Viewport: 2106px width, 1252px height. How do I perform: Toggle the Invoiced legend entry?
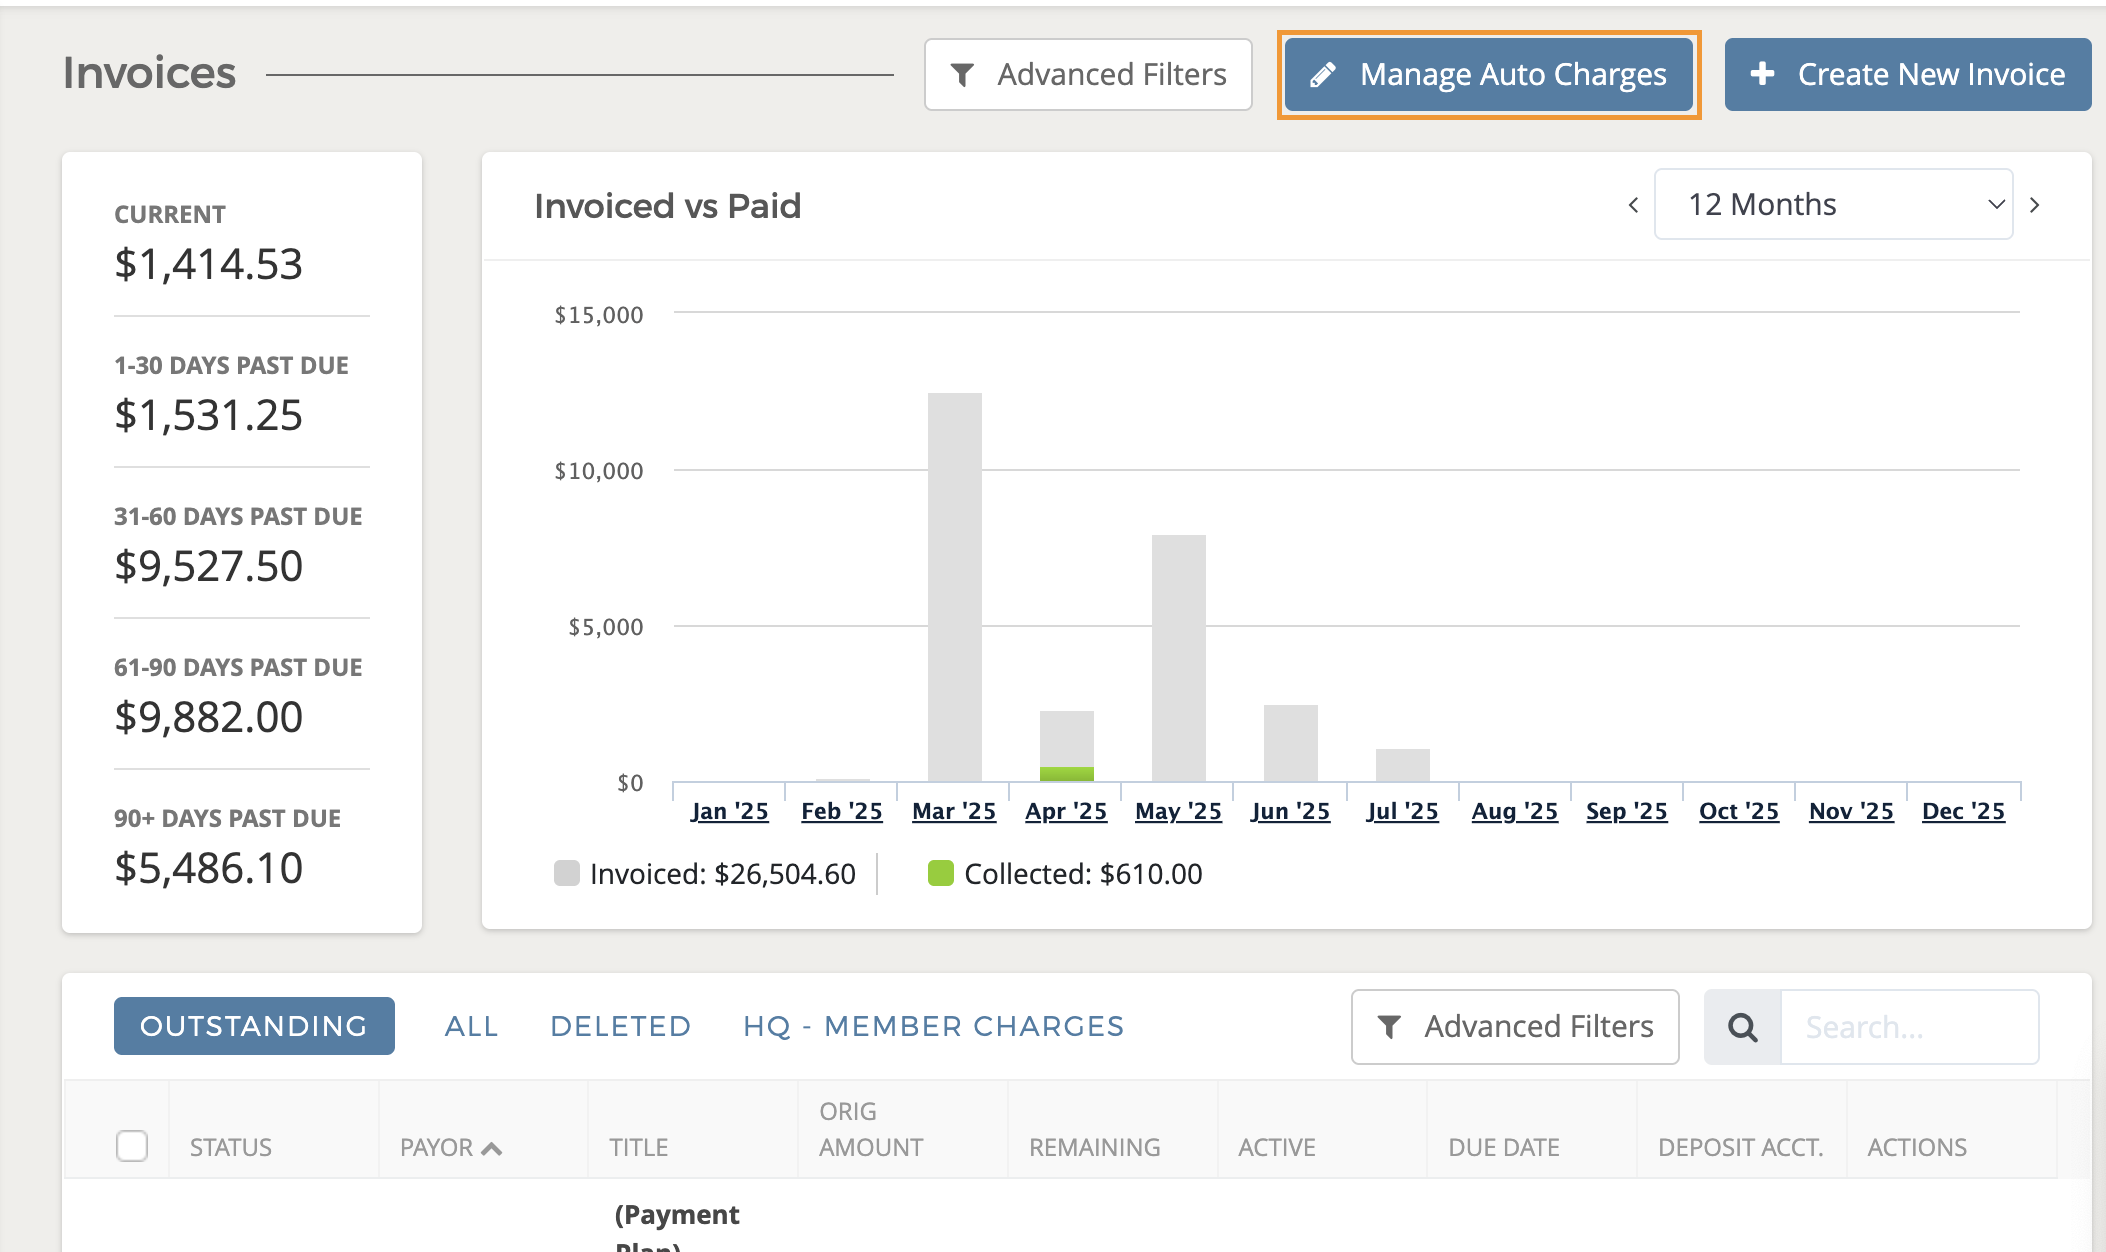[x=712, y=873]
